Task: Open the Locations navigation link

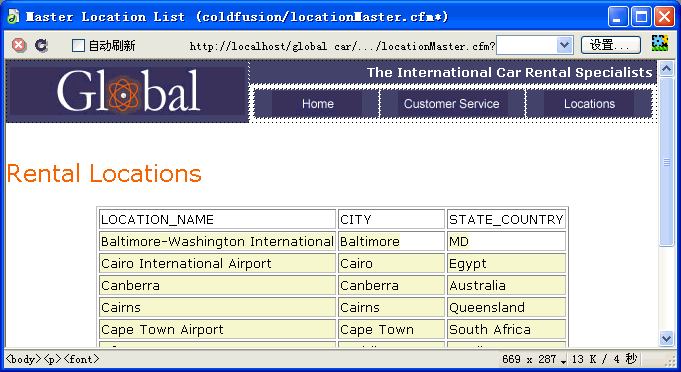Action: tap(589, 104)
